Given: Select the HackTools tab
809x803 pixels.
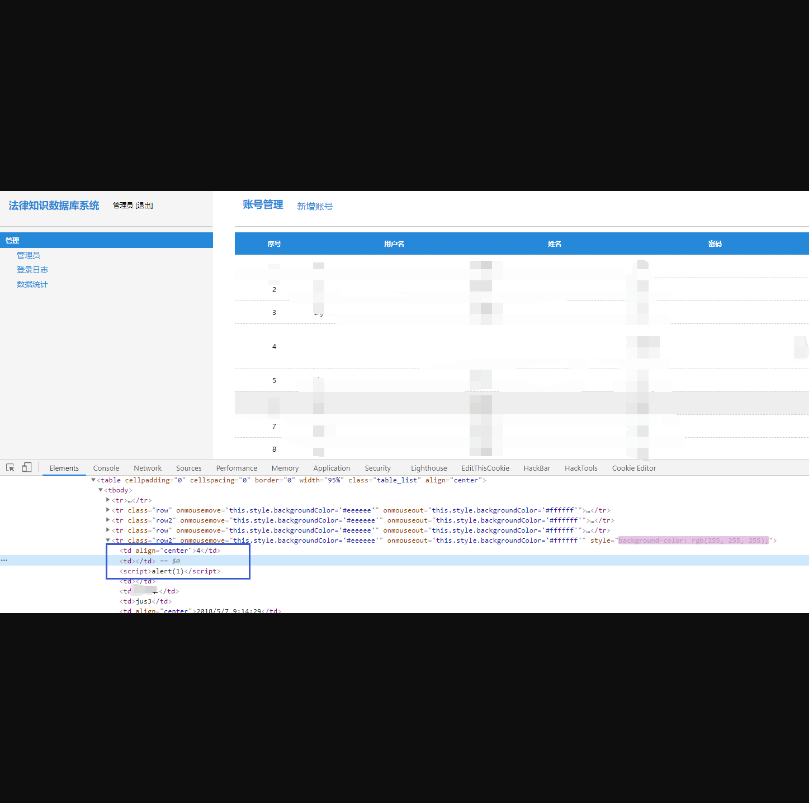Looking at the screenshot, I should tap(581, 468).
